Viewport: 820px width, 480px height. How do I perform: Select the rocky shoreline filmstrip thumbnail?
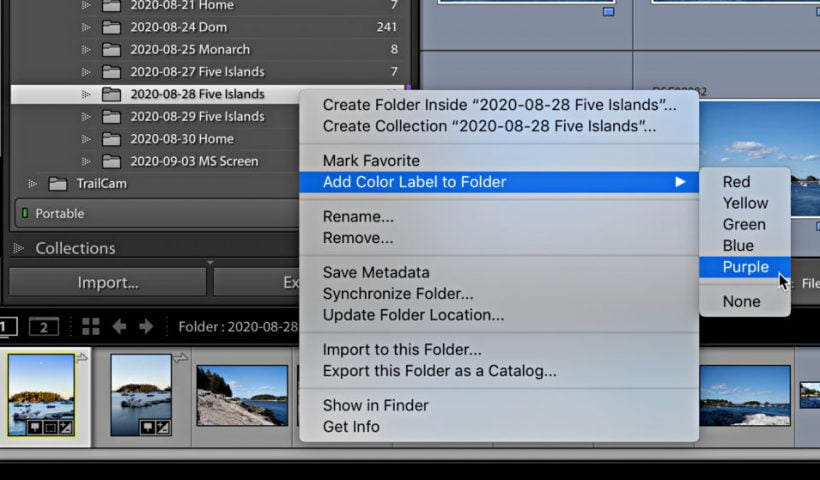coord(241,395)
